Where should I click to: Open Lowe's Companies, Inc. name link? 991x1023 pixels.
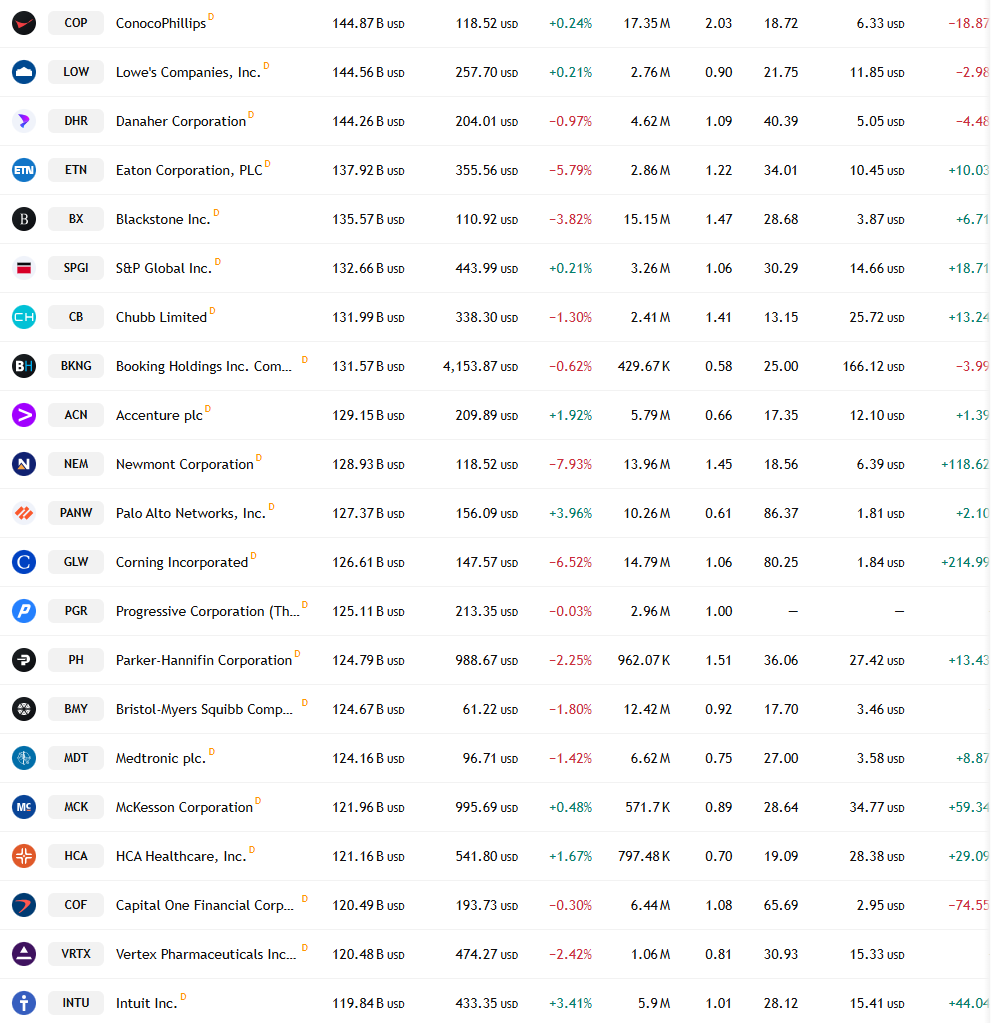[188, 72]
